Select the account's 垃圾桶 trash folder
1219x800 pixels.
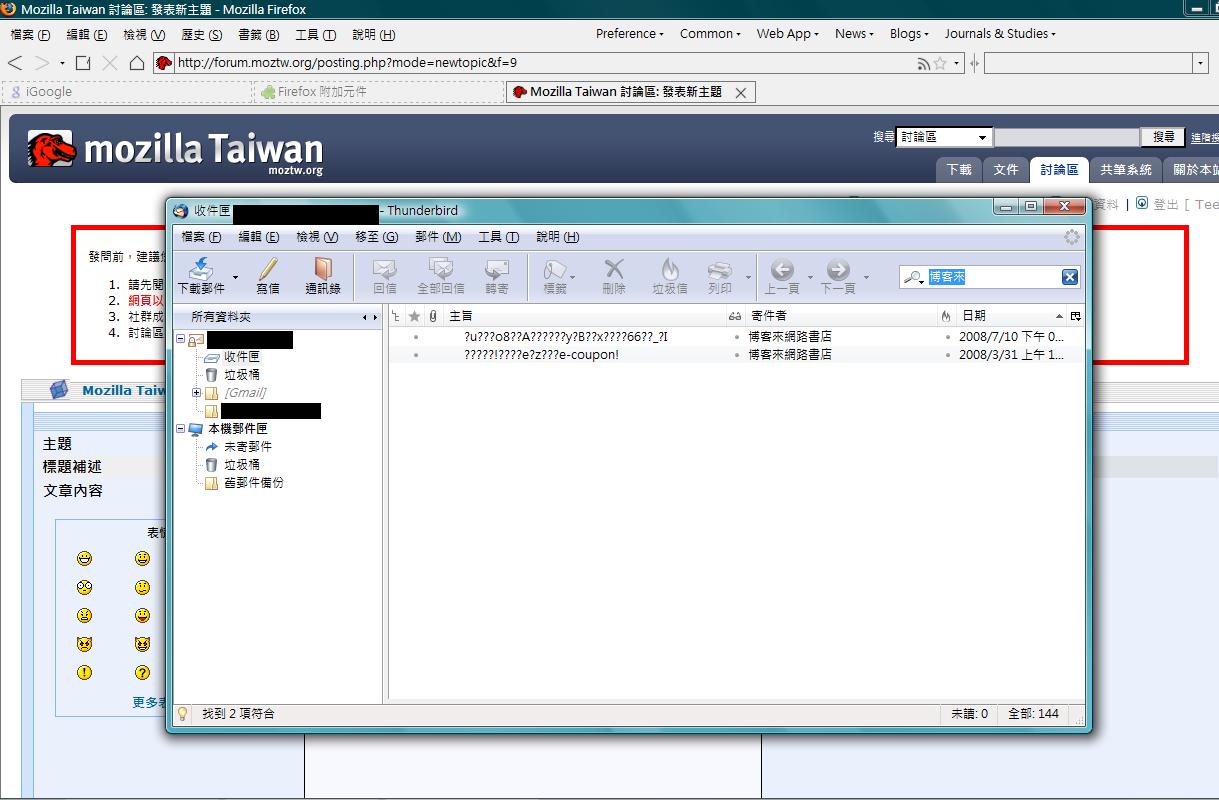pyautogui.click(x=241, y=375)
